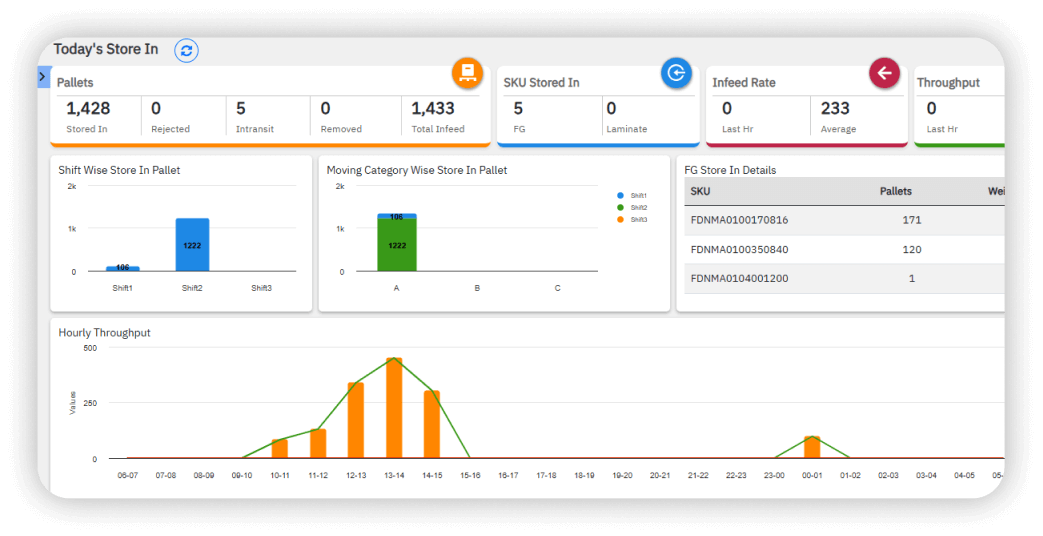This screenshot has width=1043, height=536.
Task: Click the blue SKU Stored In icon
Action: pos(676,72)
